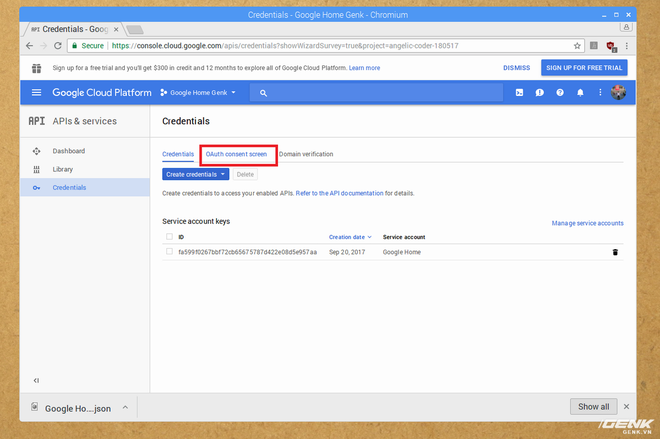Open Cloud Platform vertical dots menu
The image size is (660, 439).
click(x=600, y=92)
